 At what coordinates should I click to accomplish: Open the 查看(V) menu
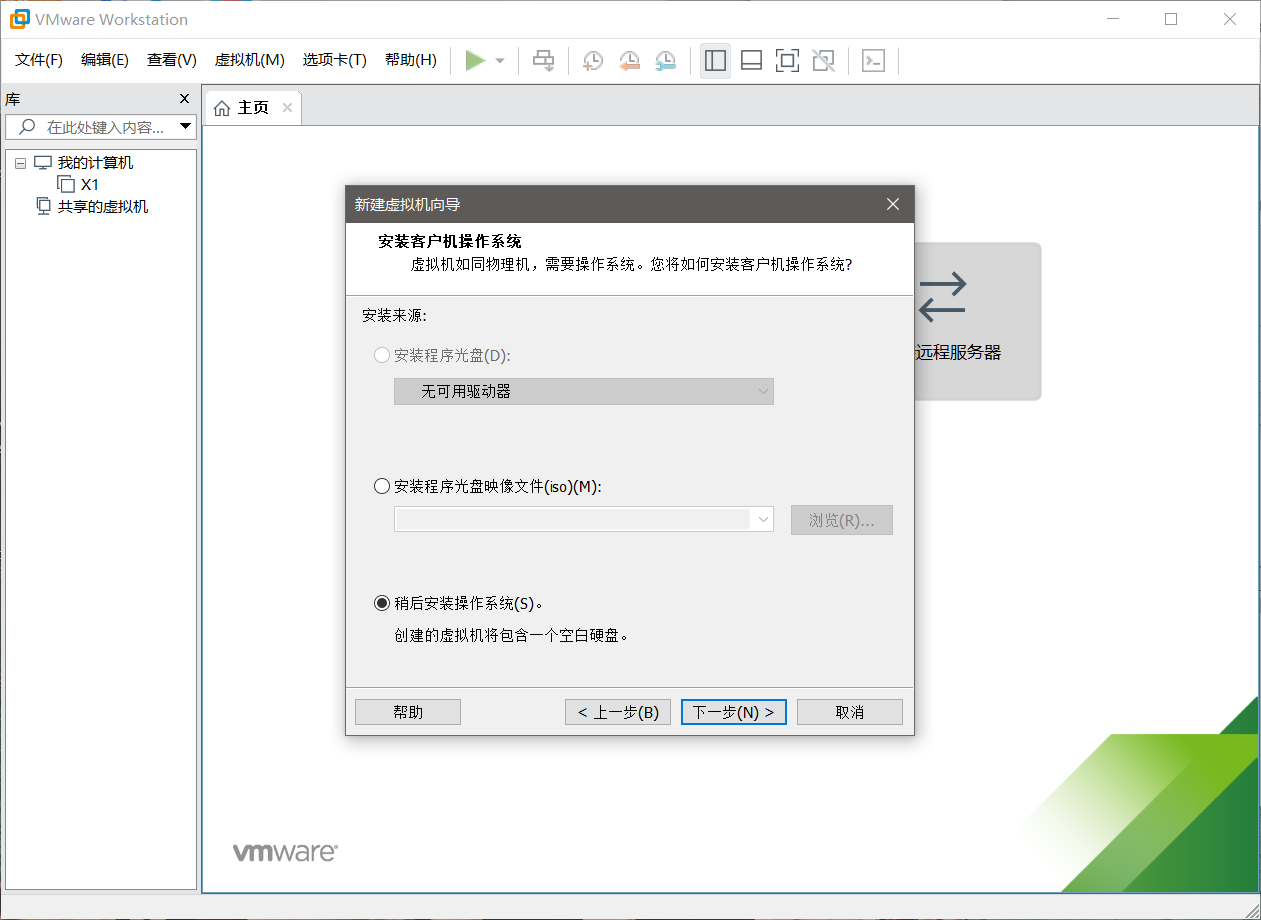click(x=172, y=60)
